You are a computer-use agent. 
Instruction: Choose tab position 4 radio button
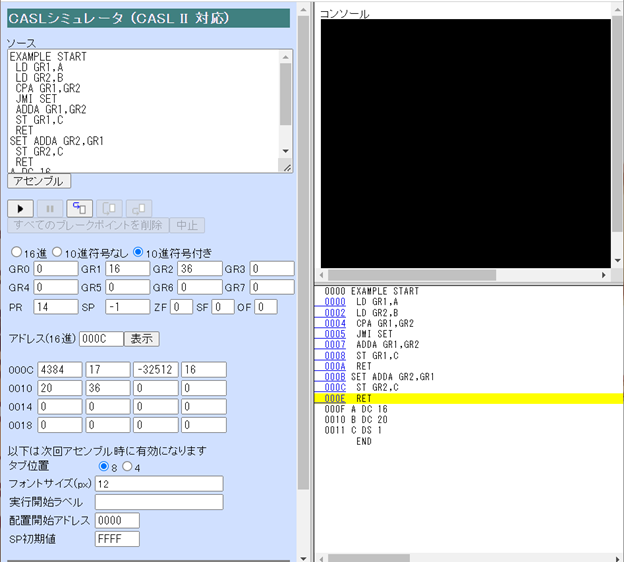(x=126, y=466)
